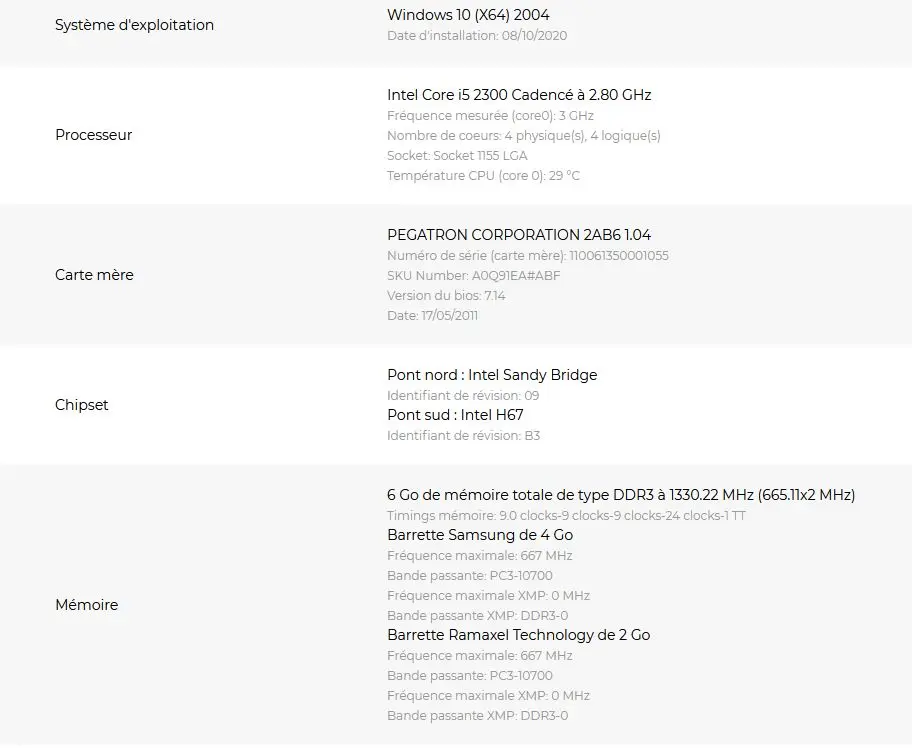Select the Barrette Samsung de 4 Go heading
This screenshot has width=912, height=748.
[480, 535]
